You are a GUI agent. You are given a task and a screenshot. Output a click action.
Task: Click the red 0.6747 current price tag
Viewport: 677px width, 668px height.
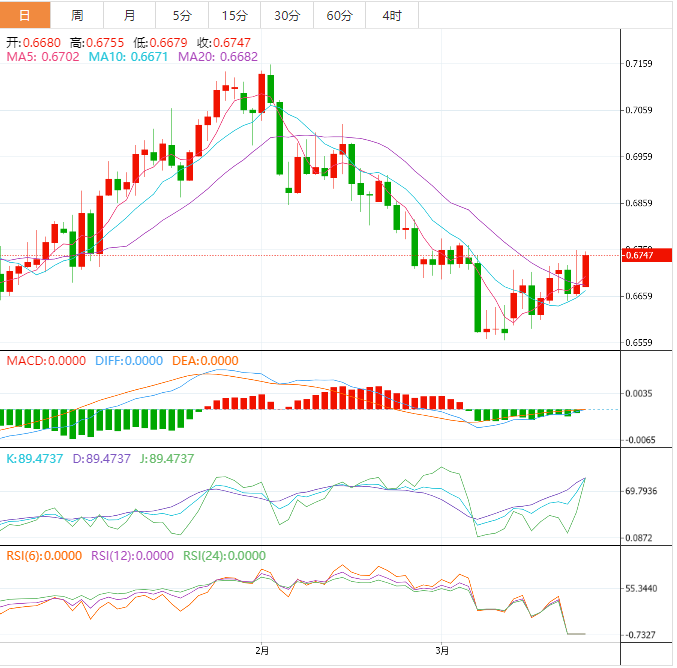coord(640,256)
